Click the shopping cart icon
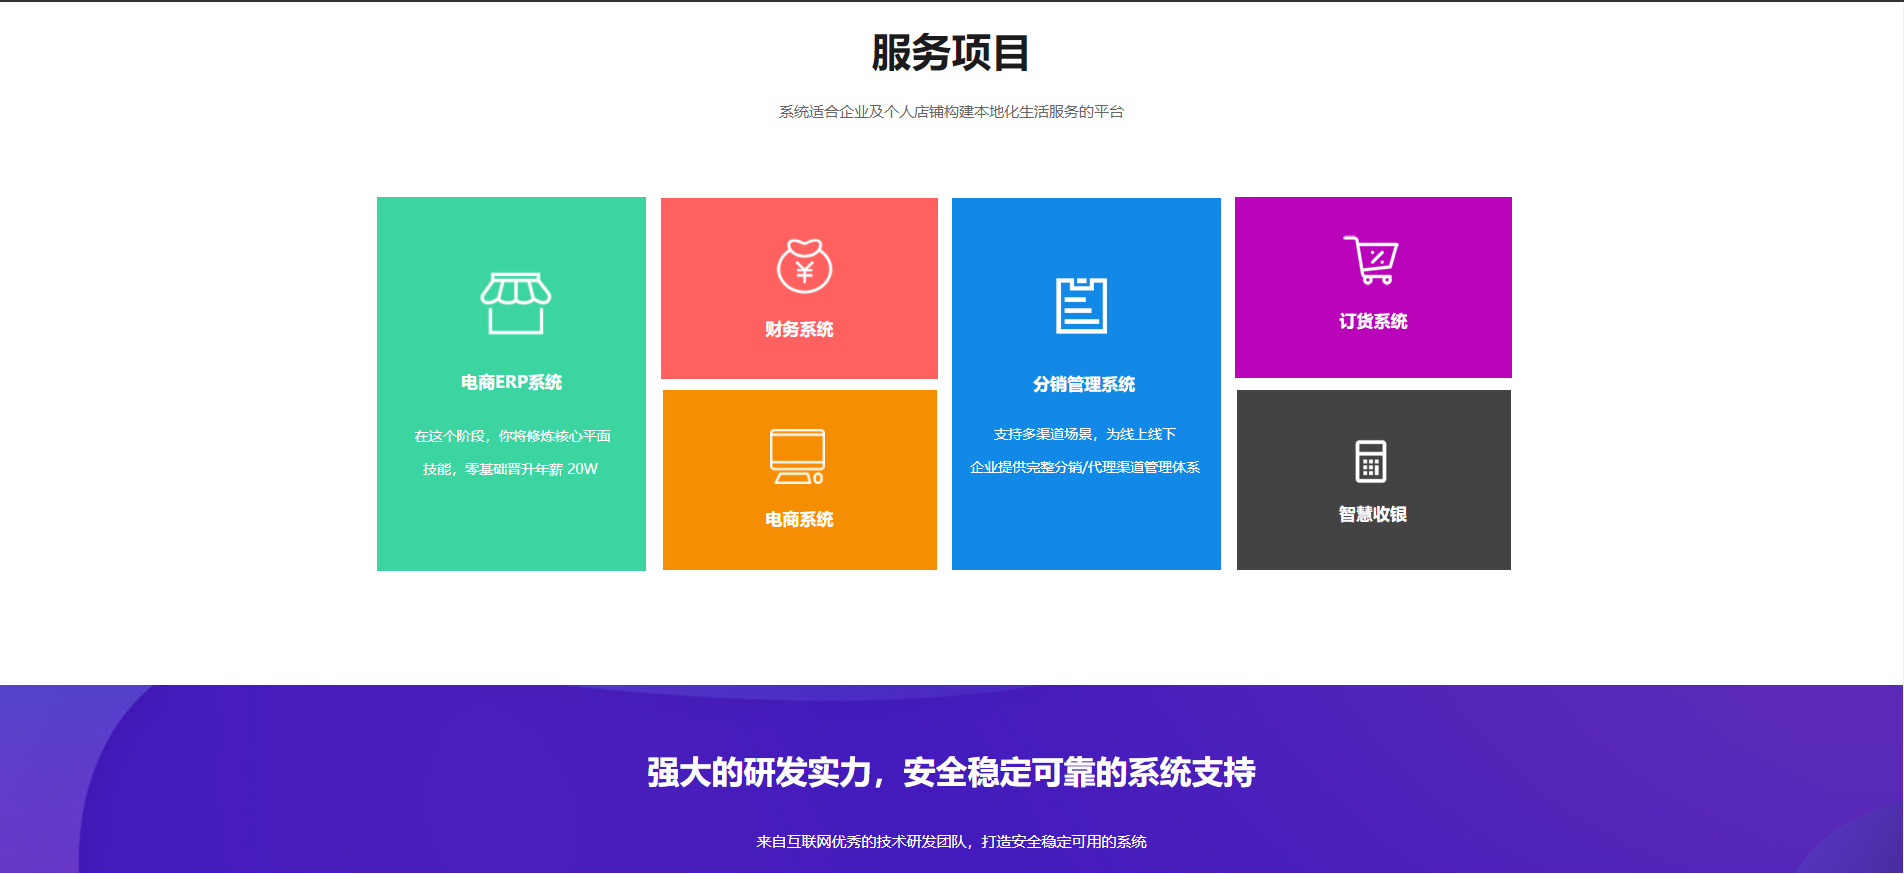This screenshot has width=1904, height=874. pyautogui.click(x=1371, y=260)
